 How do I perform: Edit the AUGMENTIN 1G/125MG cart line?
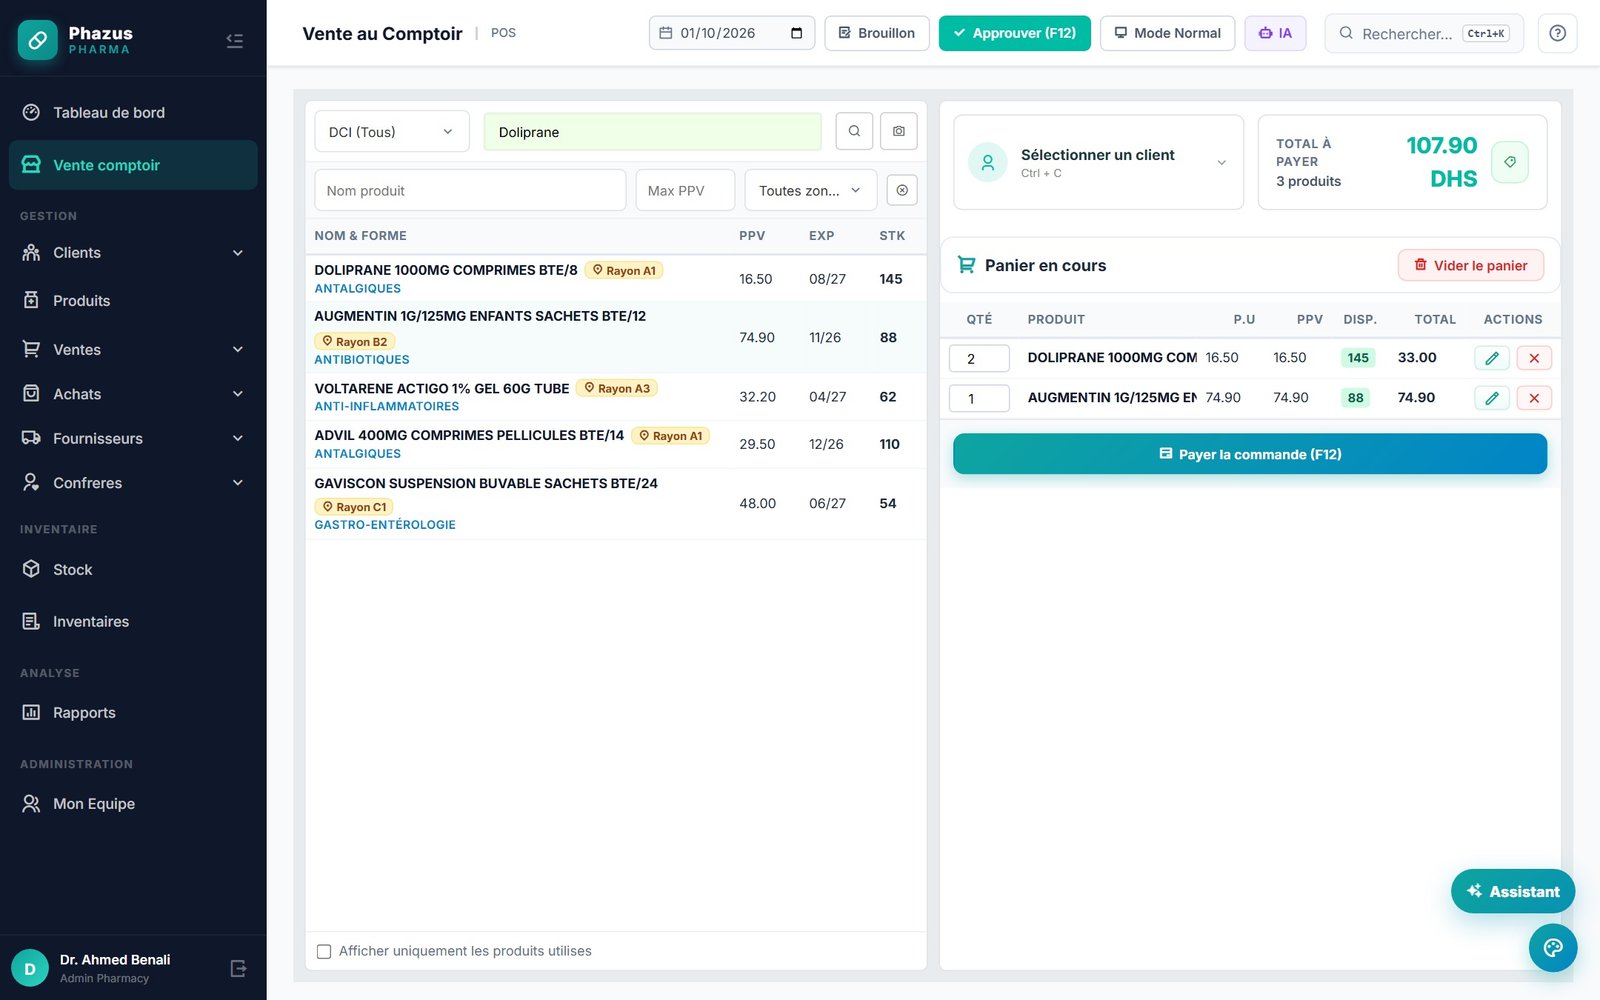[1492, 398]
